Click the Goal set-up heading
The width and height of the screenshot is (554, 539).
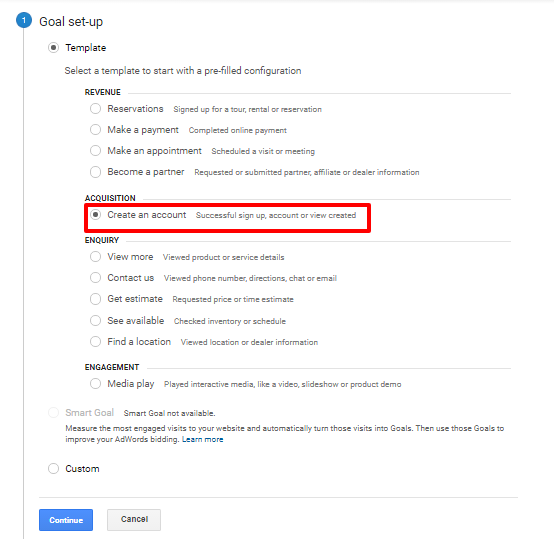tap(71, 22)
